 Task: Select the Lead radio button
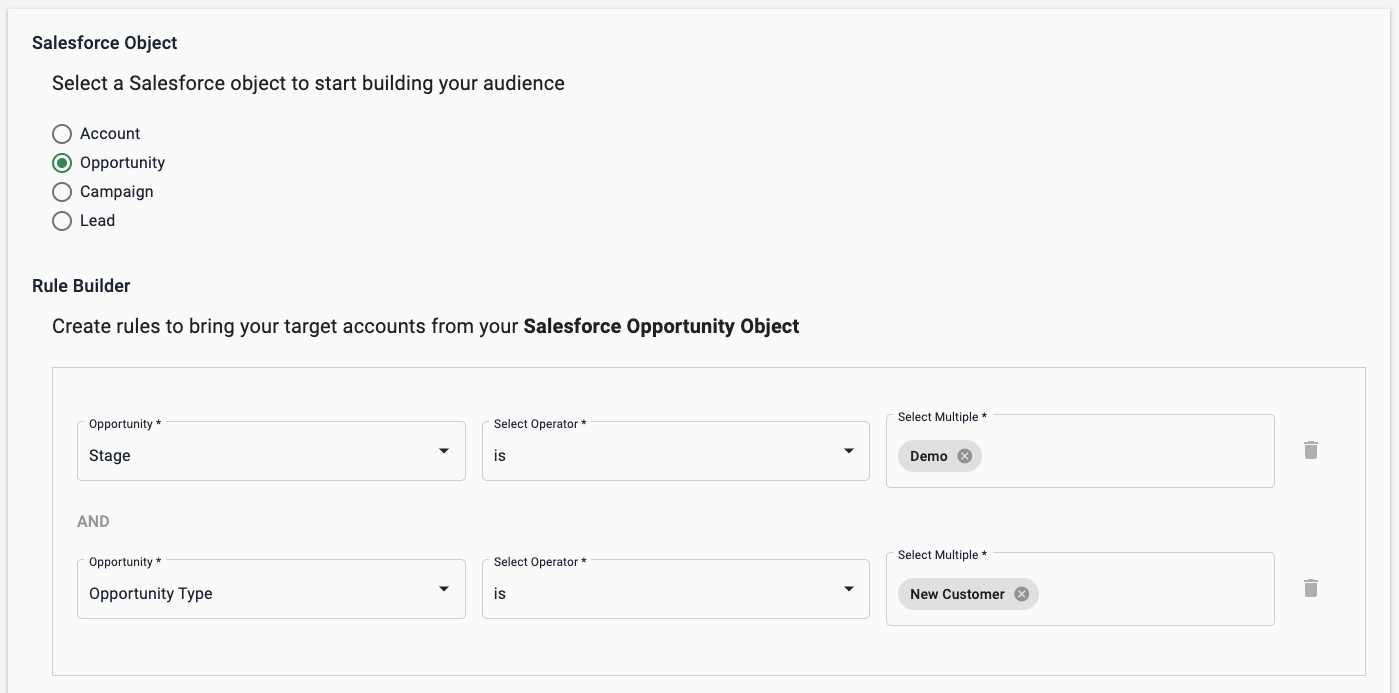click(x=62, y=221)
